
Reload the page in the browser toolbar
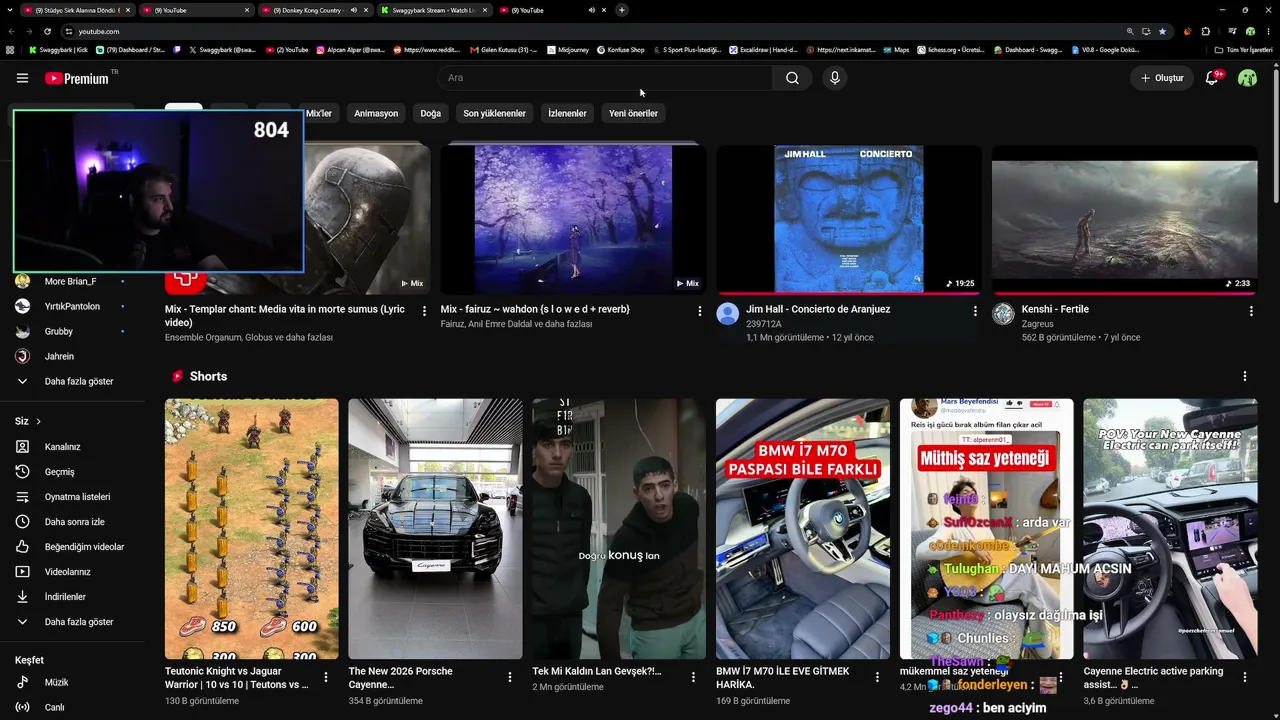47,31
